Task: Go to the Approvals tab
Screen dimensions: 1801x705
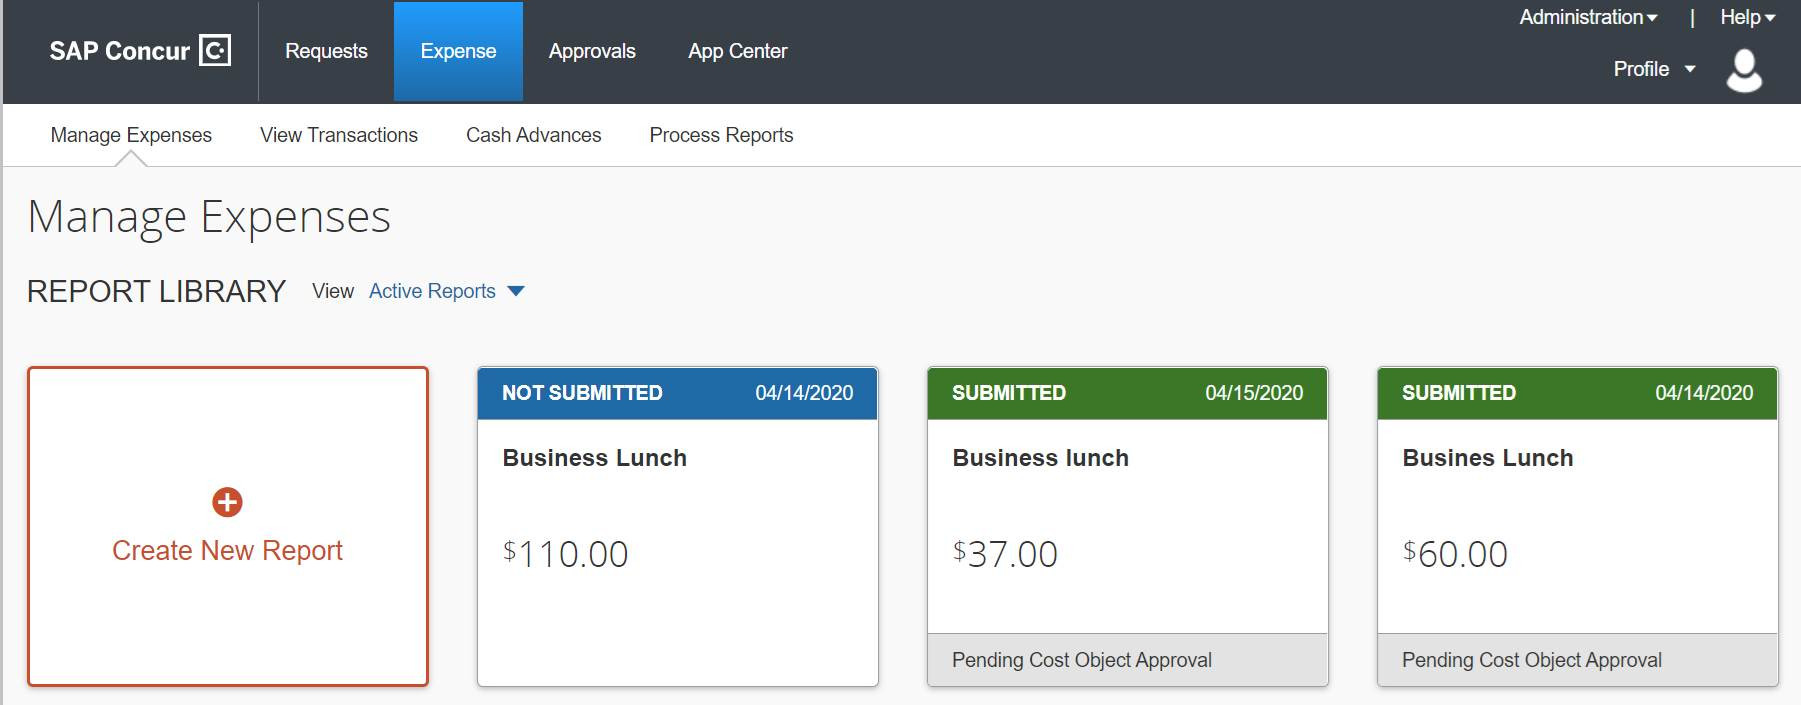Action: (592, 51)
